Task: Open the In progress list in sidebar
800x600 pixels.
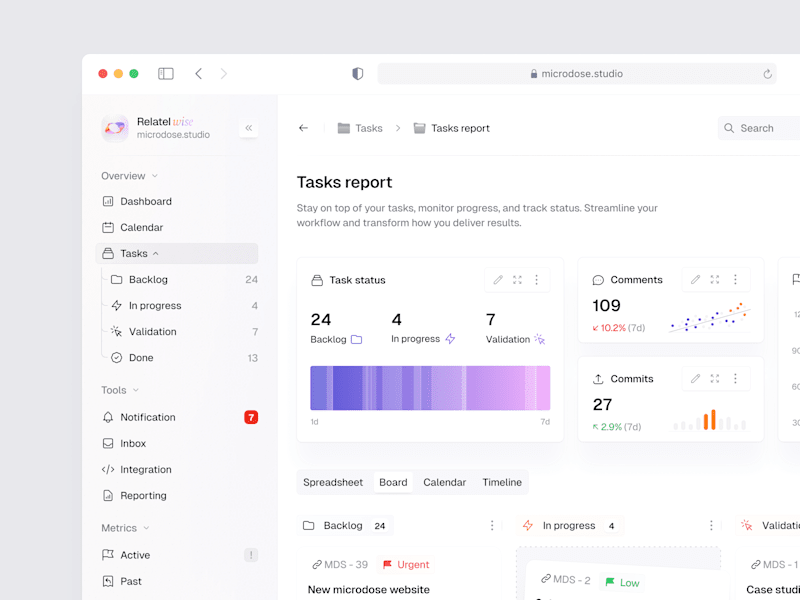Action: click(x=184, y=306)
